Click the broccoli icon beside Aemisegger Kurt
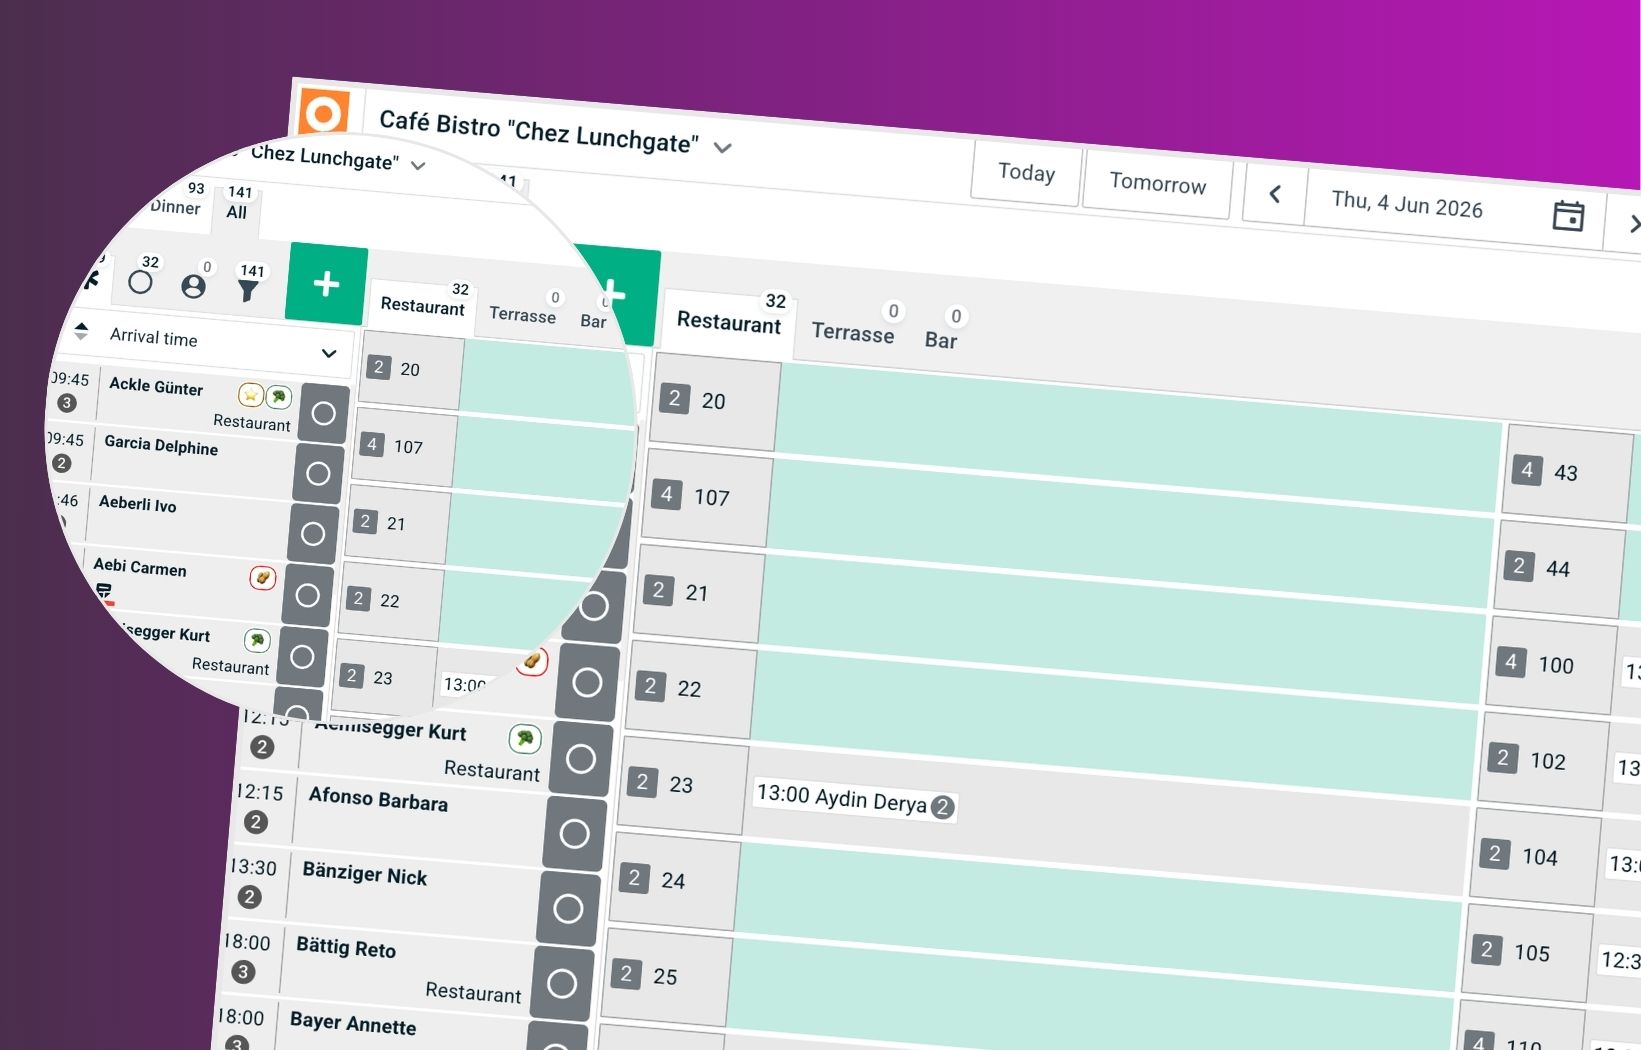The width and height of the screenshot is (1641, 1050). [525, 738]
